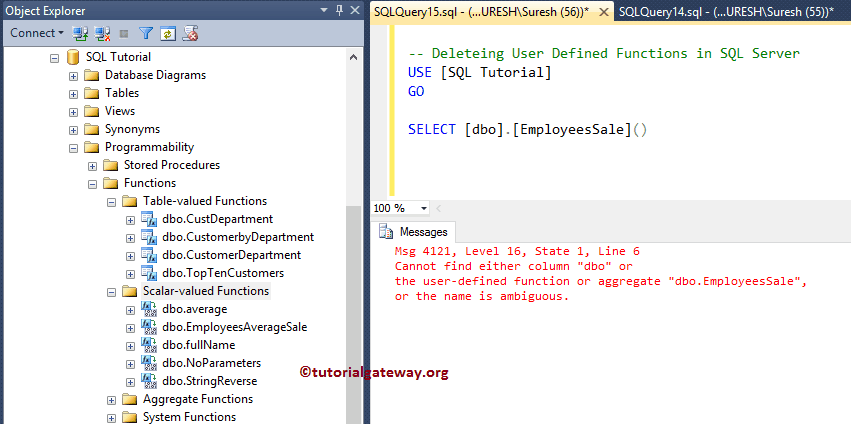Click the dbo.fullName function icon

click(x=149, y=345)
